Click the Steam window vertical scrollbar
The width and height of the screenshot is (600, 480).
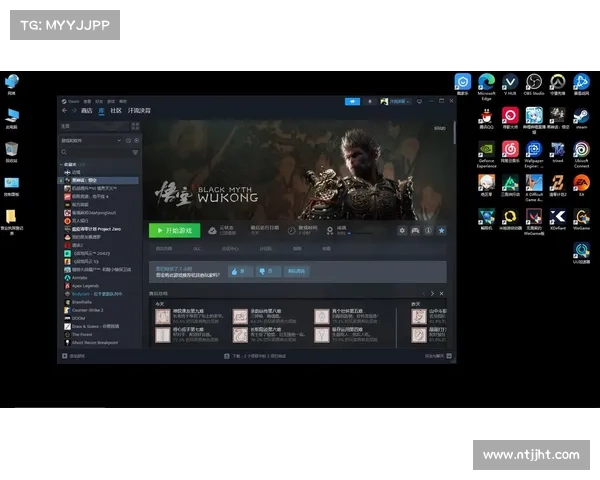[x=455, y=132]
